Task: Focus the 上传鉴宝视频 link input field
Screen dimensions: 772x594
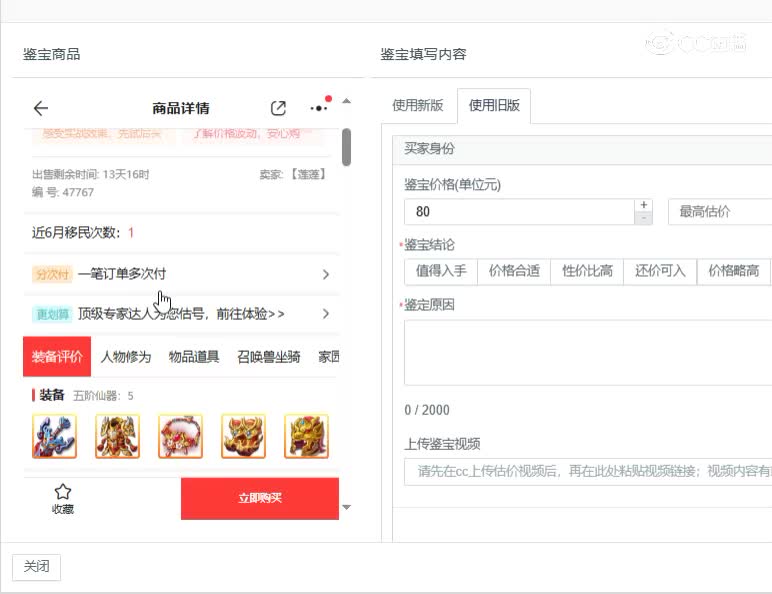Action: pyautogui.click(x=588, y=472)
